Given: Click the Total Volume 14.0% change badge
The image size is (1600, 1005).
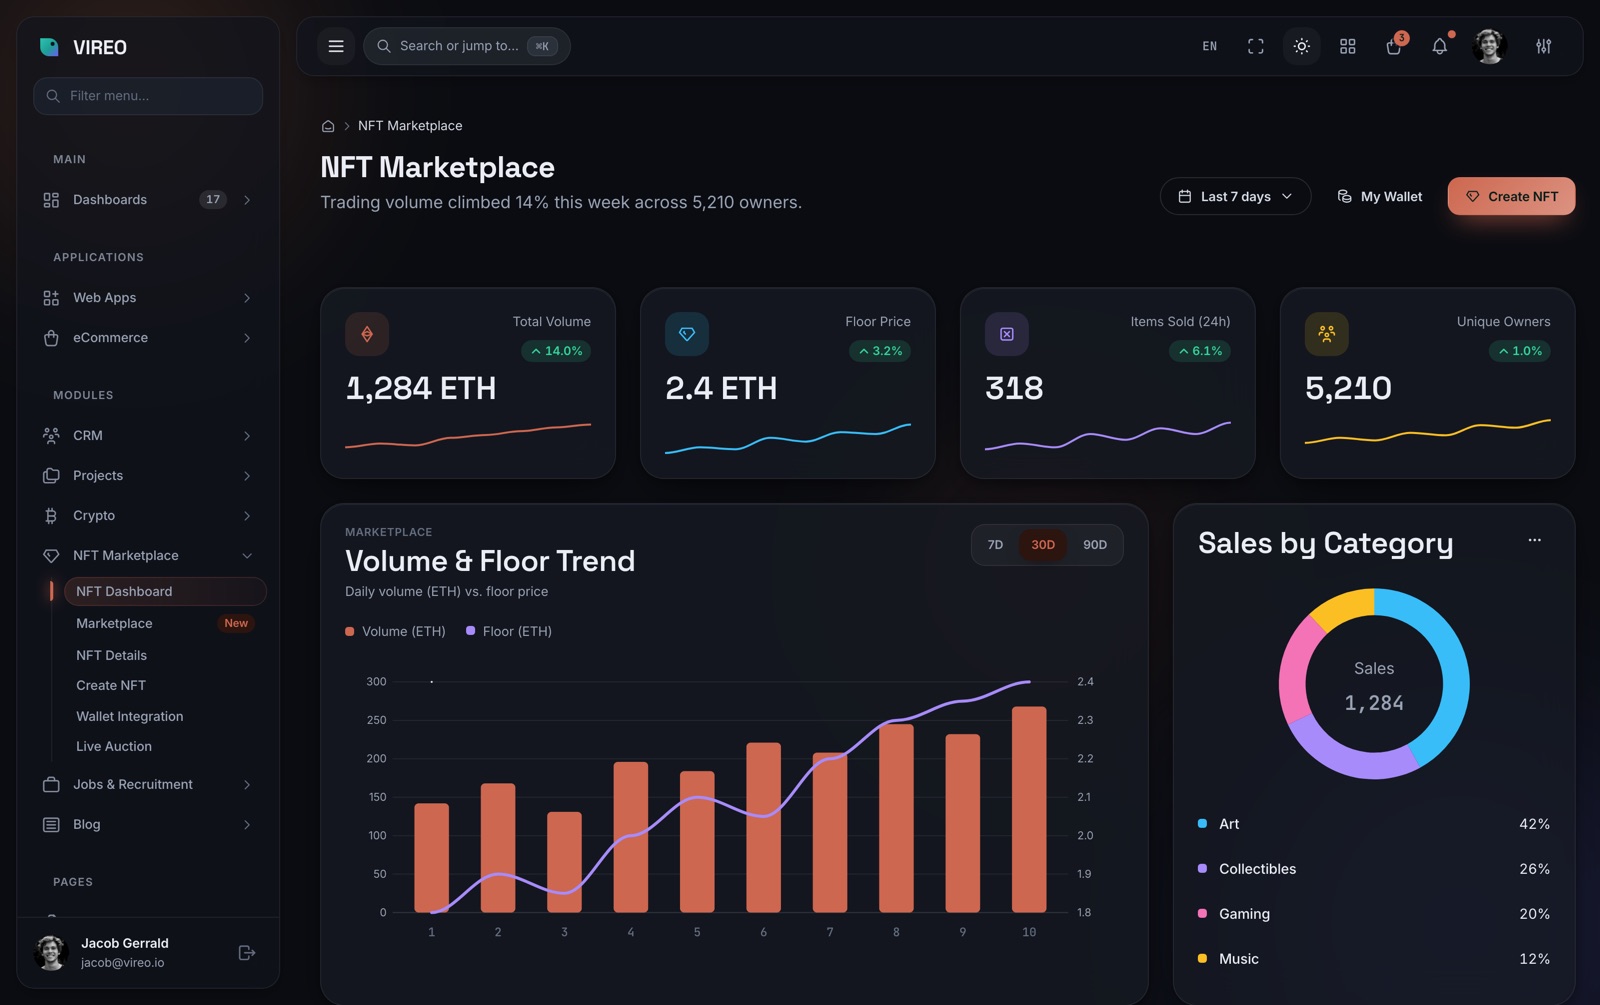Looking at the screenshot, I should pyautogui.click(x=556, y=351).
